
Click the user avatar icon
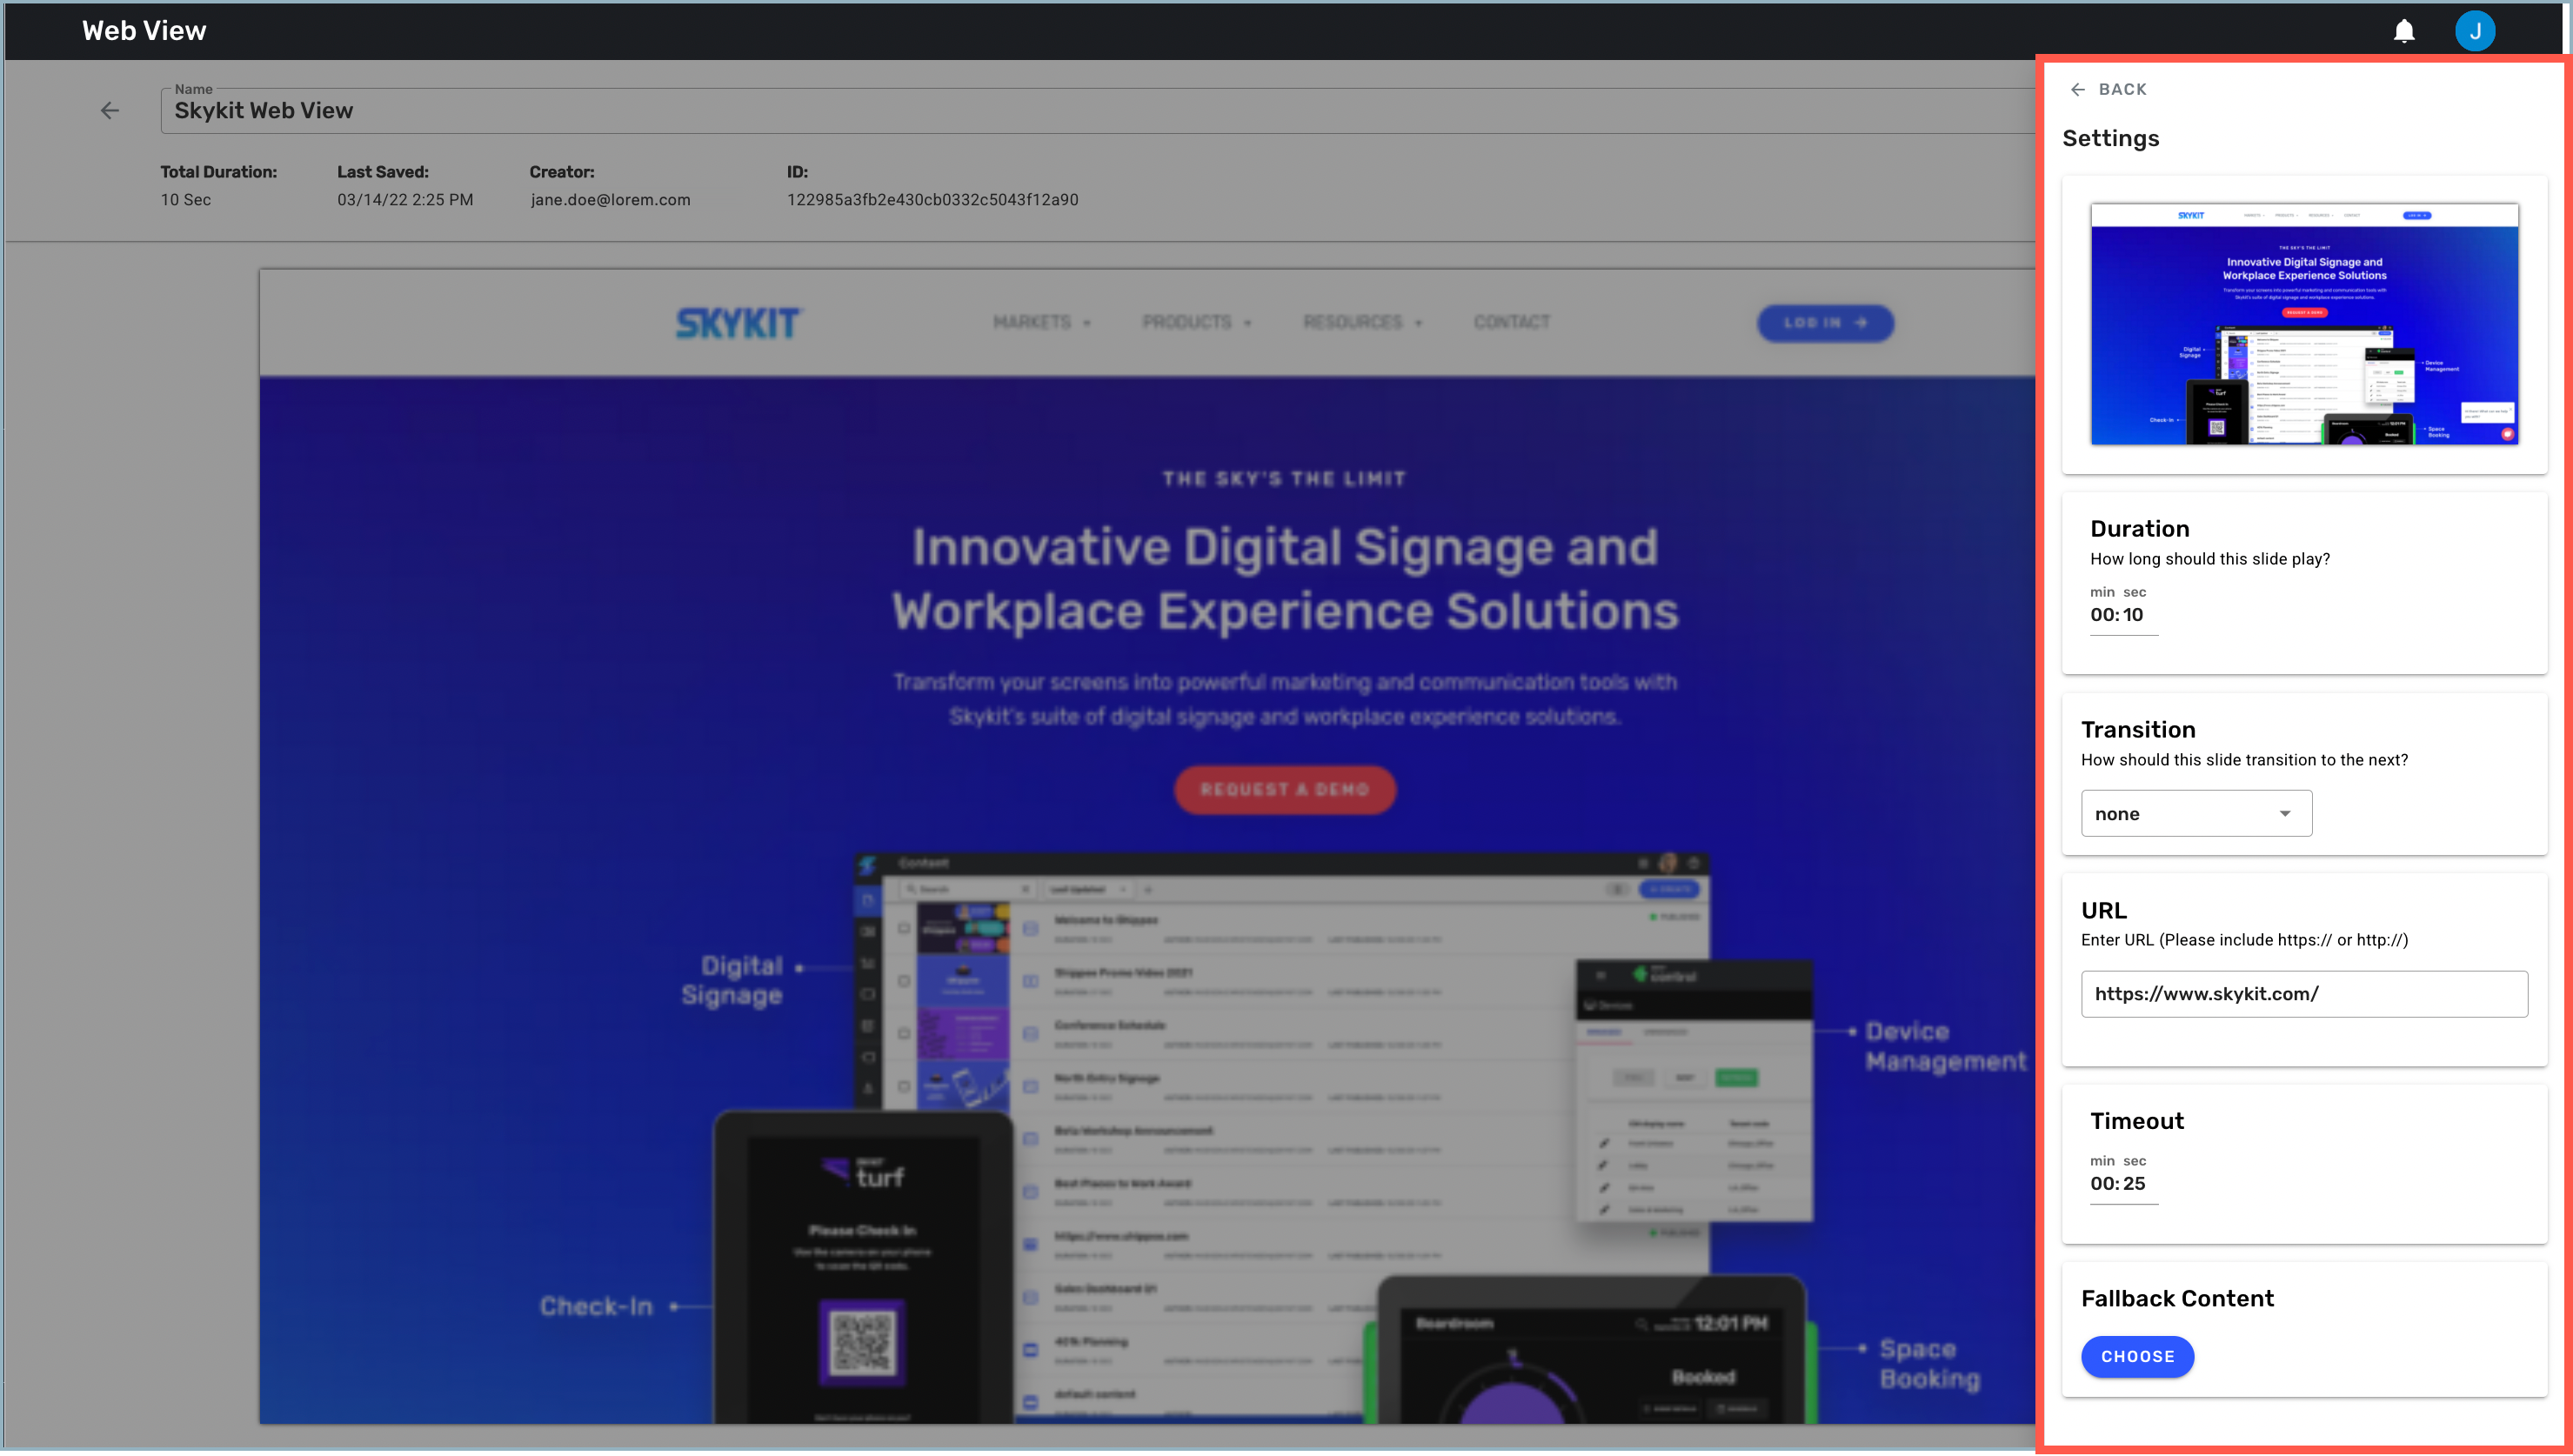(2474, 30)
